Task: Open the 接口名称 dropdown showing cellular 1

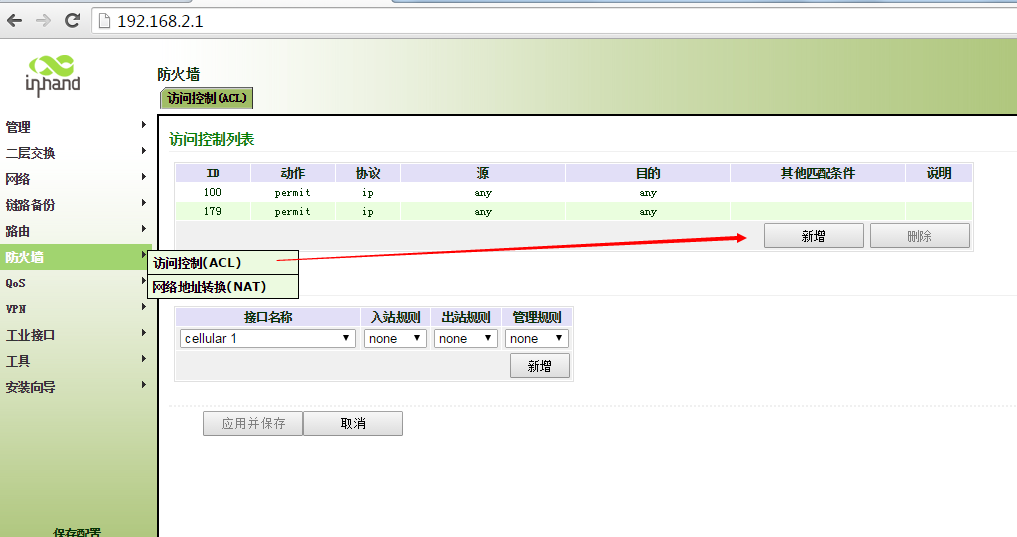Action: tap(268, 339)
